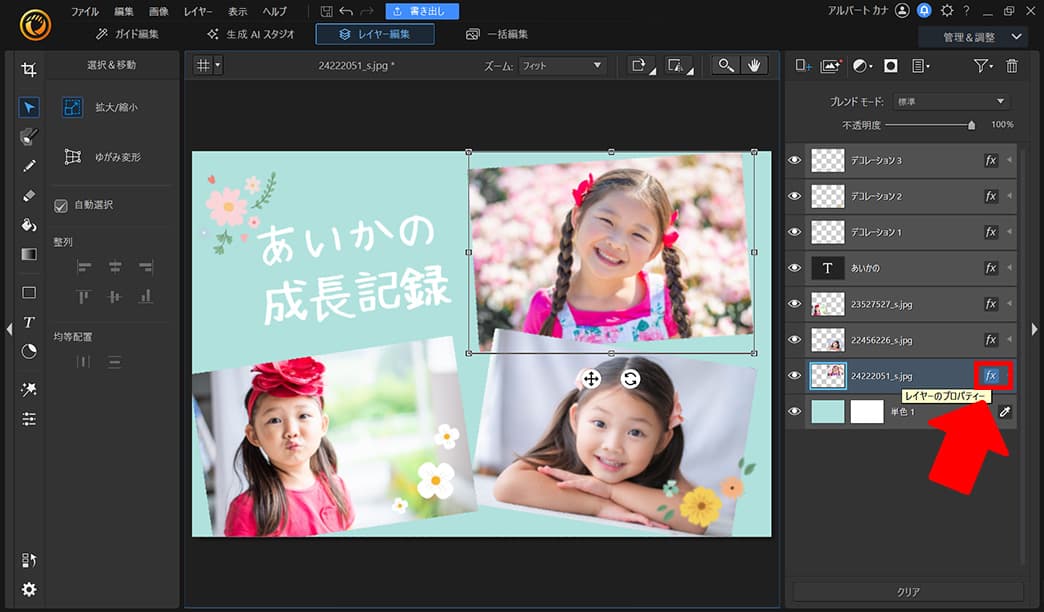Screen dimensions: 1044x612
Task: Hide the 単色 1 background layer
Action: 795,411
